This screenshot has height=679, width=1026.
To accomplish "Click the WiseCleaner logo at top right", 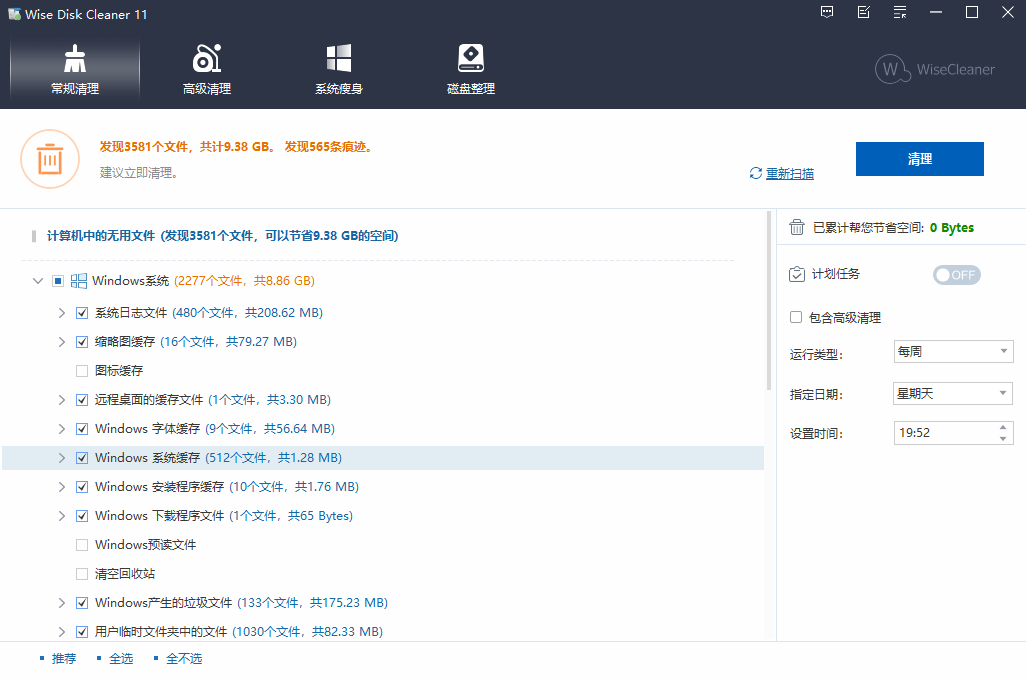I will 933,70.
